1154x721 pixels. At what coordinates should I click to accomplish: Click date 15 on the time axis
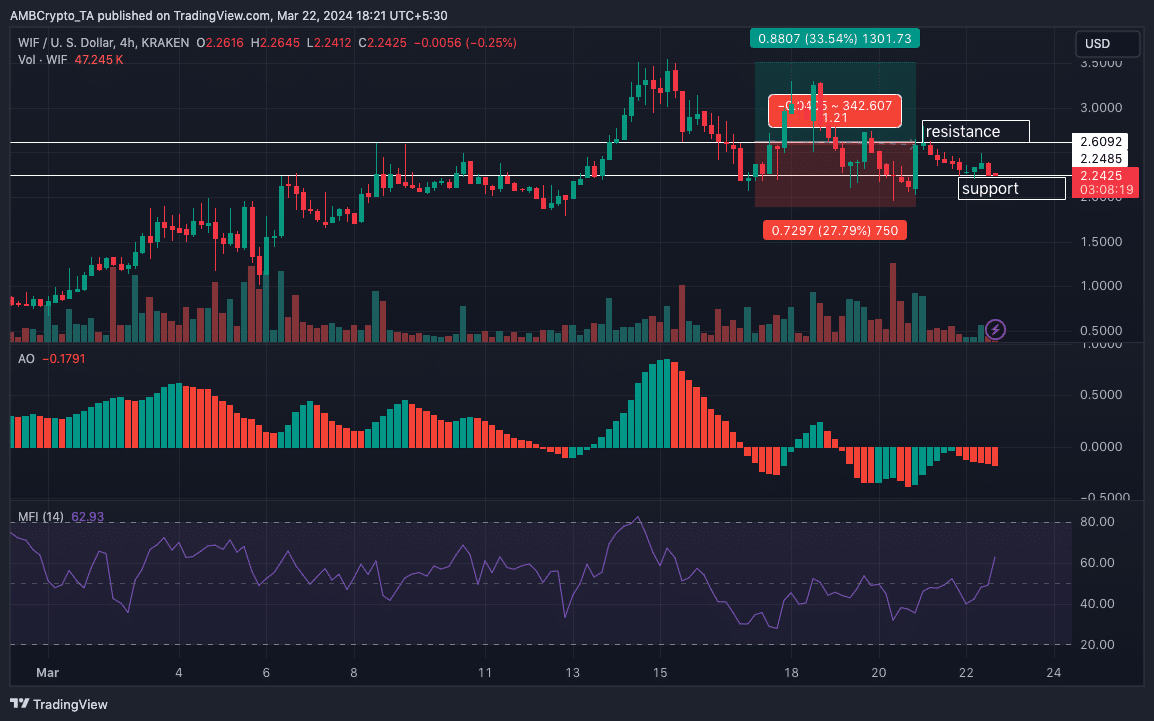coord(660,672)
